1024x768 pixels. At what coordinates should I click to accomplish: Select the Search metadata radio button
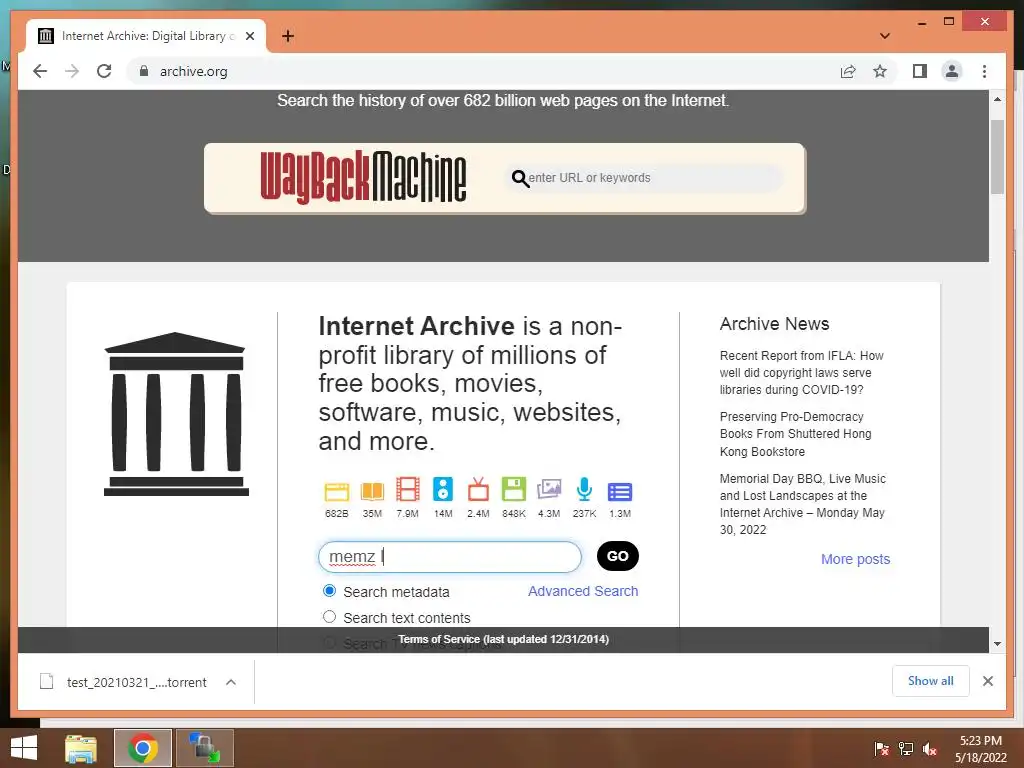coord(330,591)
